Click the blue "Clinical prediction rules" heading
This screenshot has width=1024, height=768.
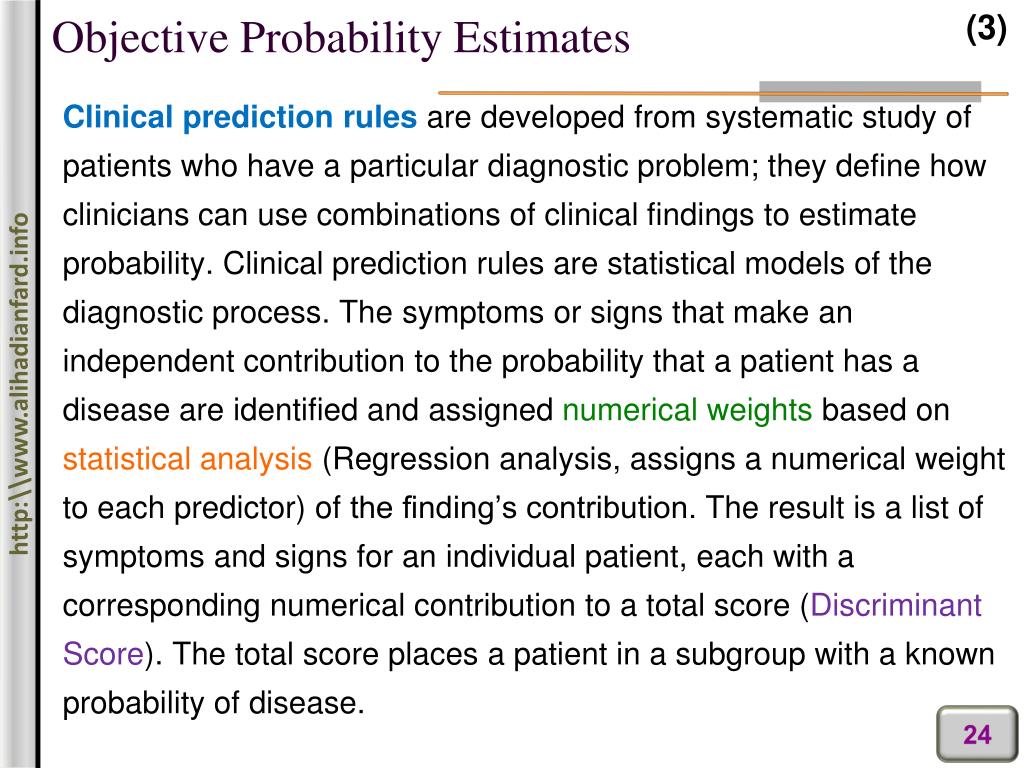coord(240,118)
